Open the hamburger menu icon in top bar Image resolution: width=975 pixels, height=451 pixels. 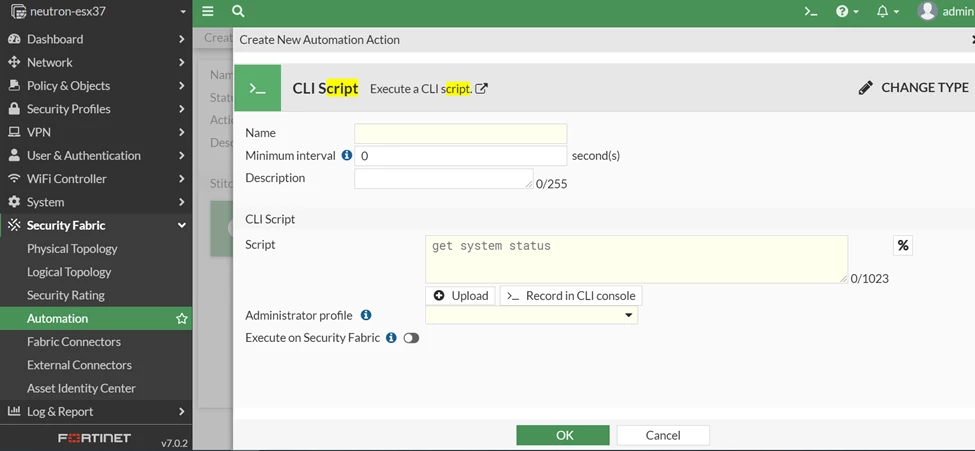click(208, 11)
